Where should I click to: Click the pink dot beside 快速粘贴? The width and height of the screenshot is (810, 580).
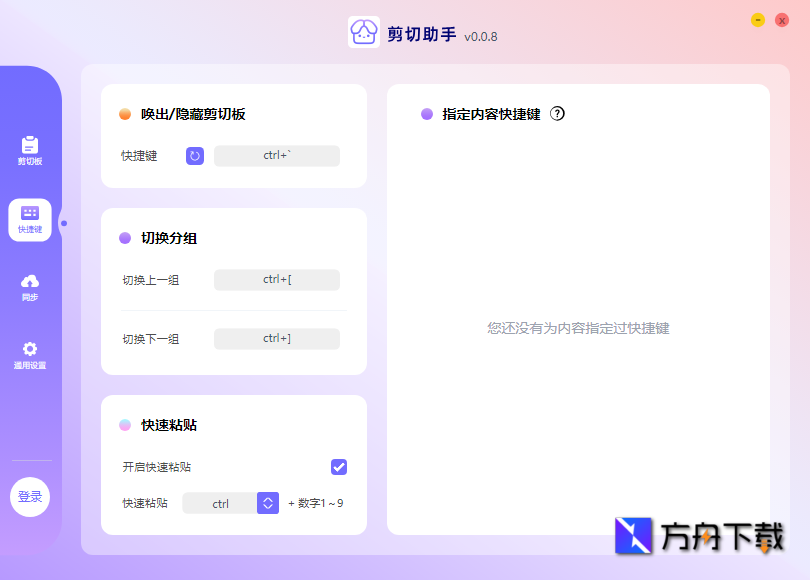coord(124,425)
